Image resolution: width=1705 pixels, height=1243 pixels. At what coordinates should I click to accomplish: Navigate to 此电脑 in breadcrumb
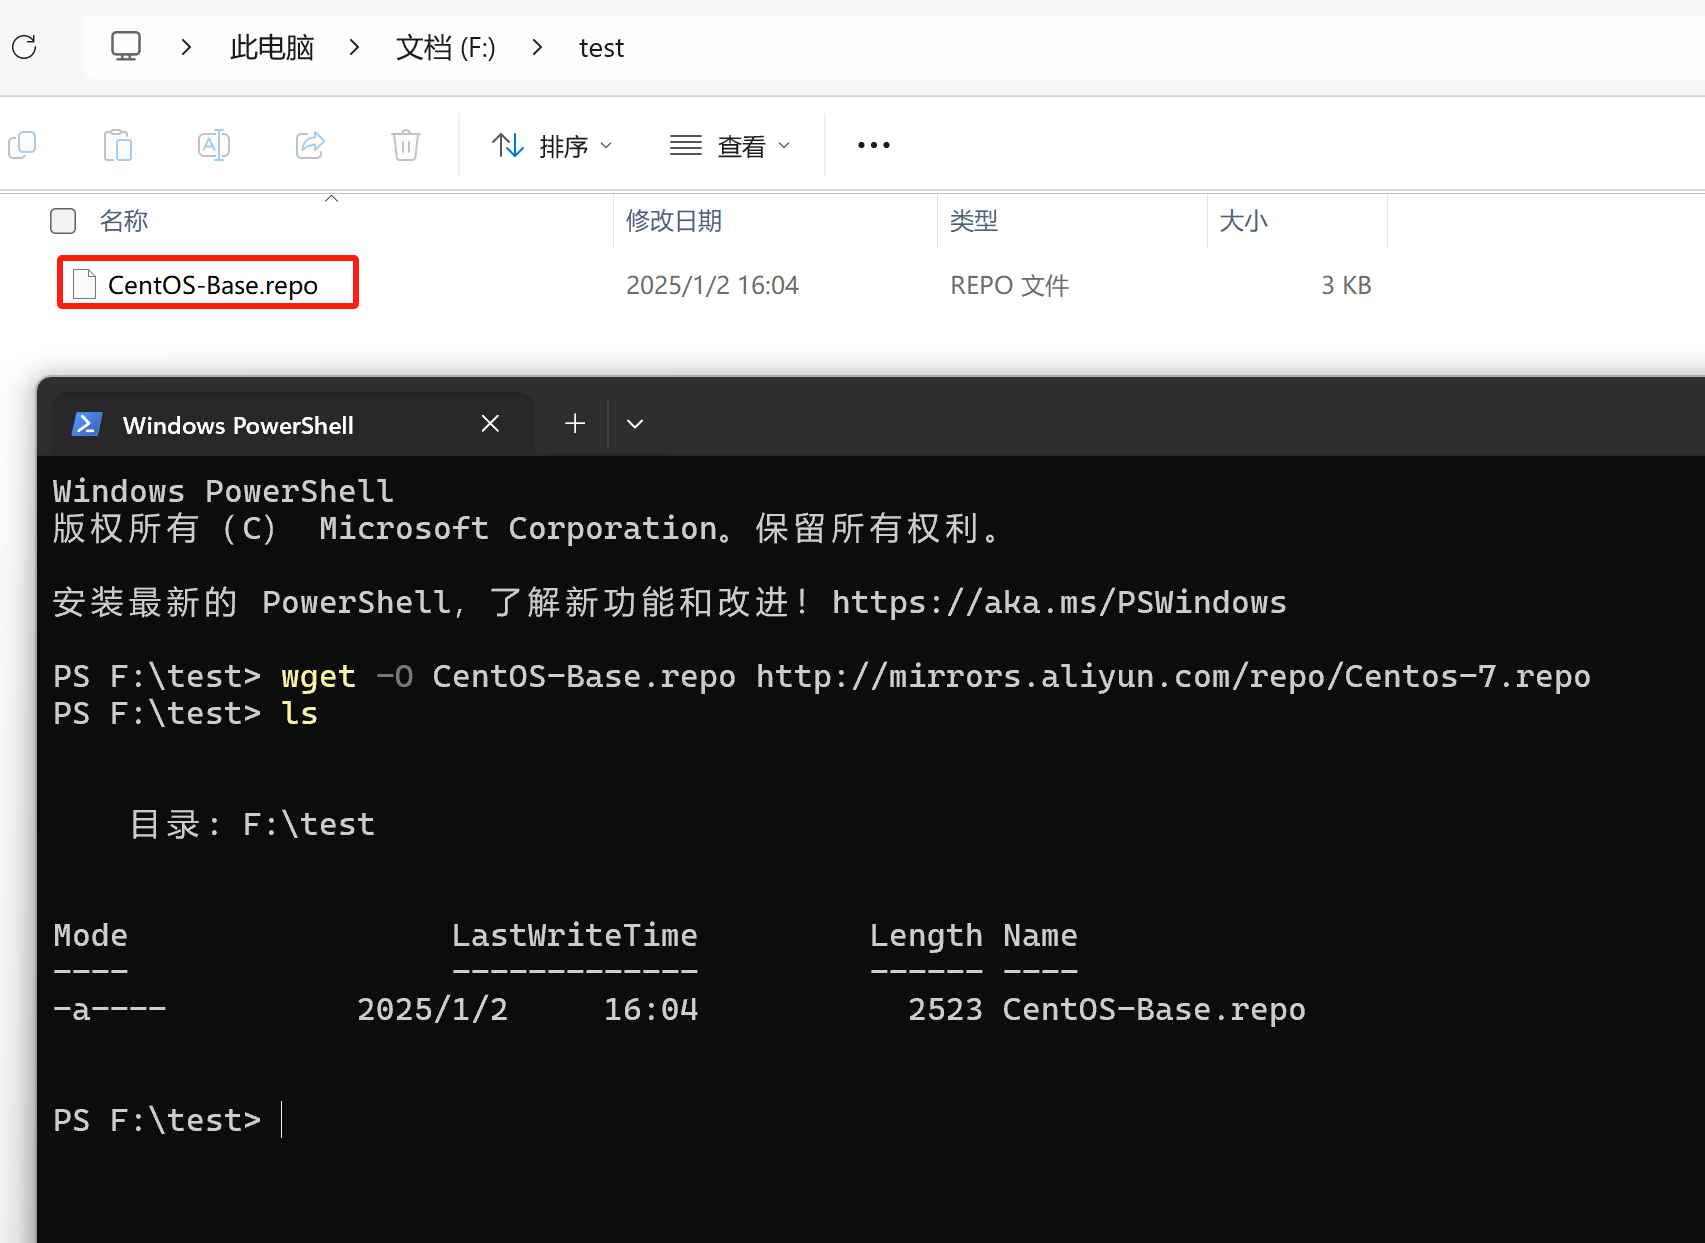coord(272,47)
